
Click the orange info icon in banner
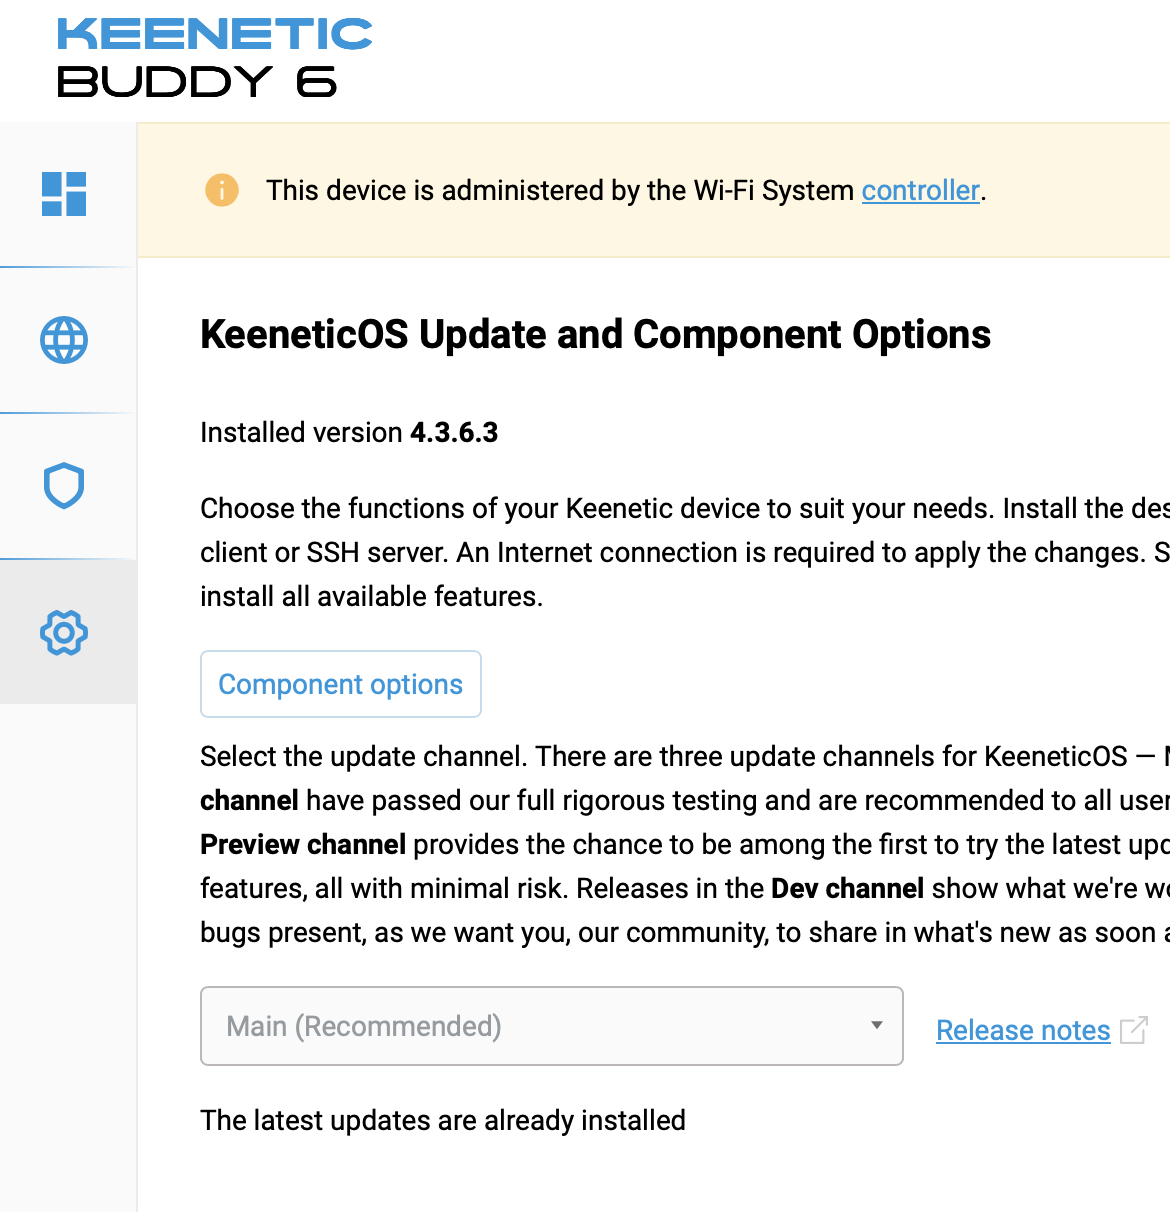tap(222, 190)
